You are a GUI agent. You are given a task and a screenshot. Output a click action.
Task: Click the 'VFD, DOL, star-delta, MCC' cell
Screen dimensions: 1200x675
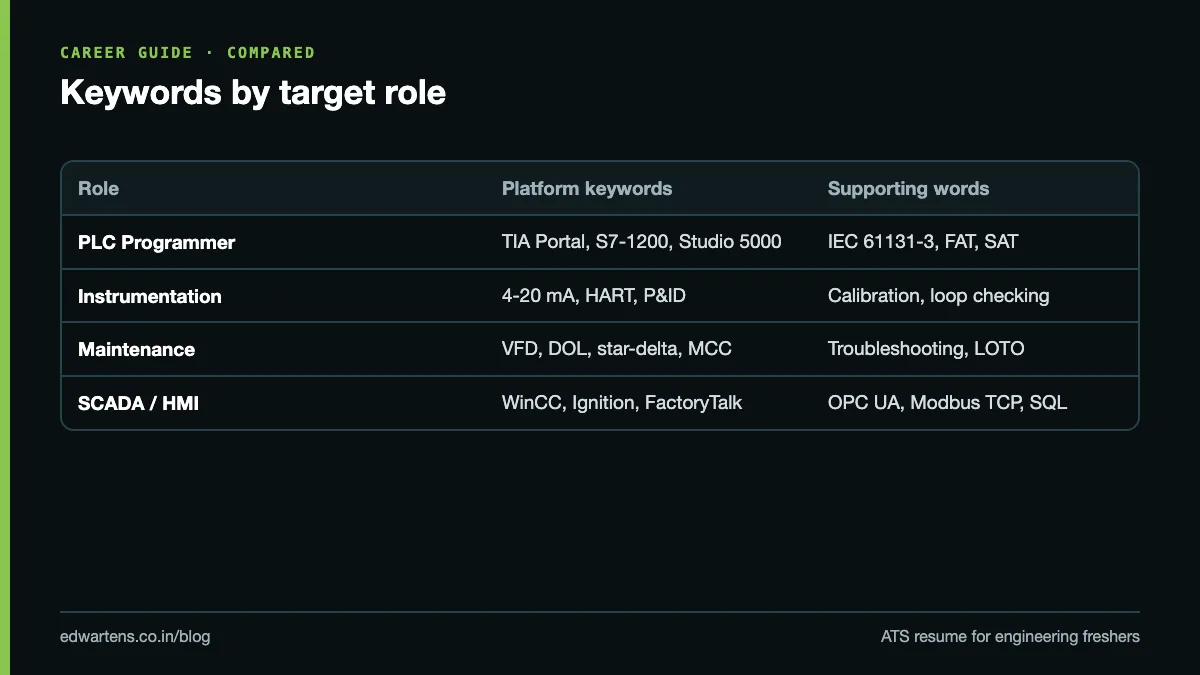(x=617, y=349)
